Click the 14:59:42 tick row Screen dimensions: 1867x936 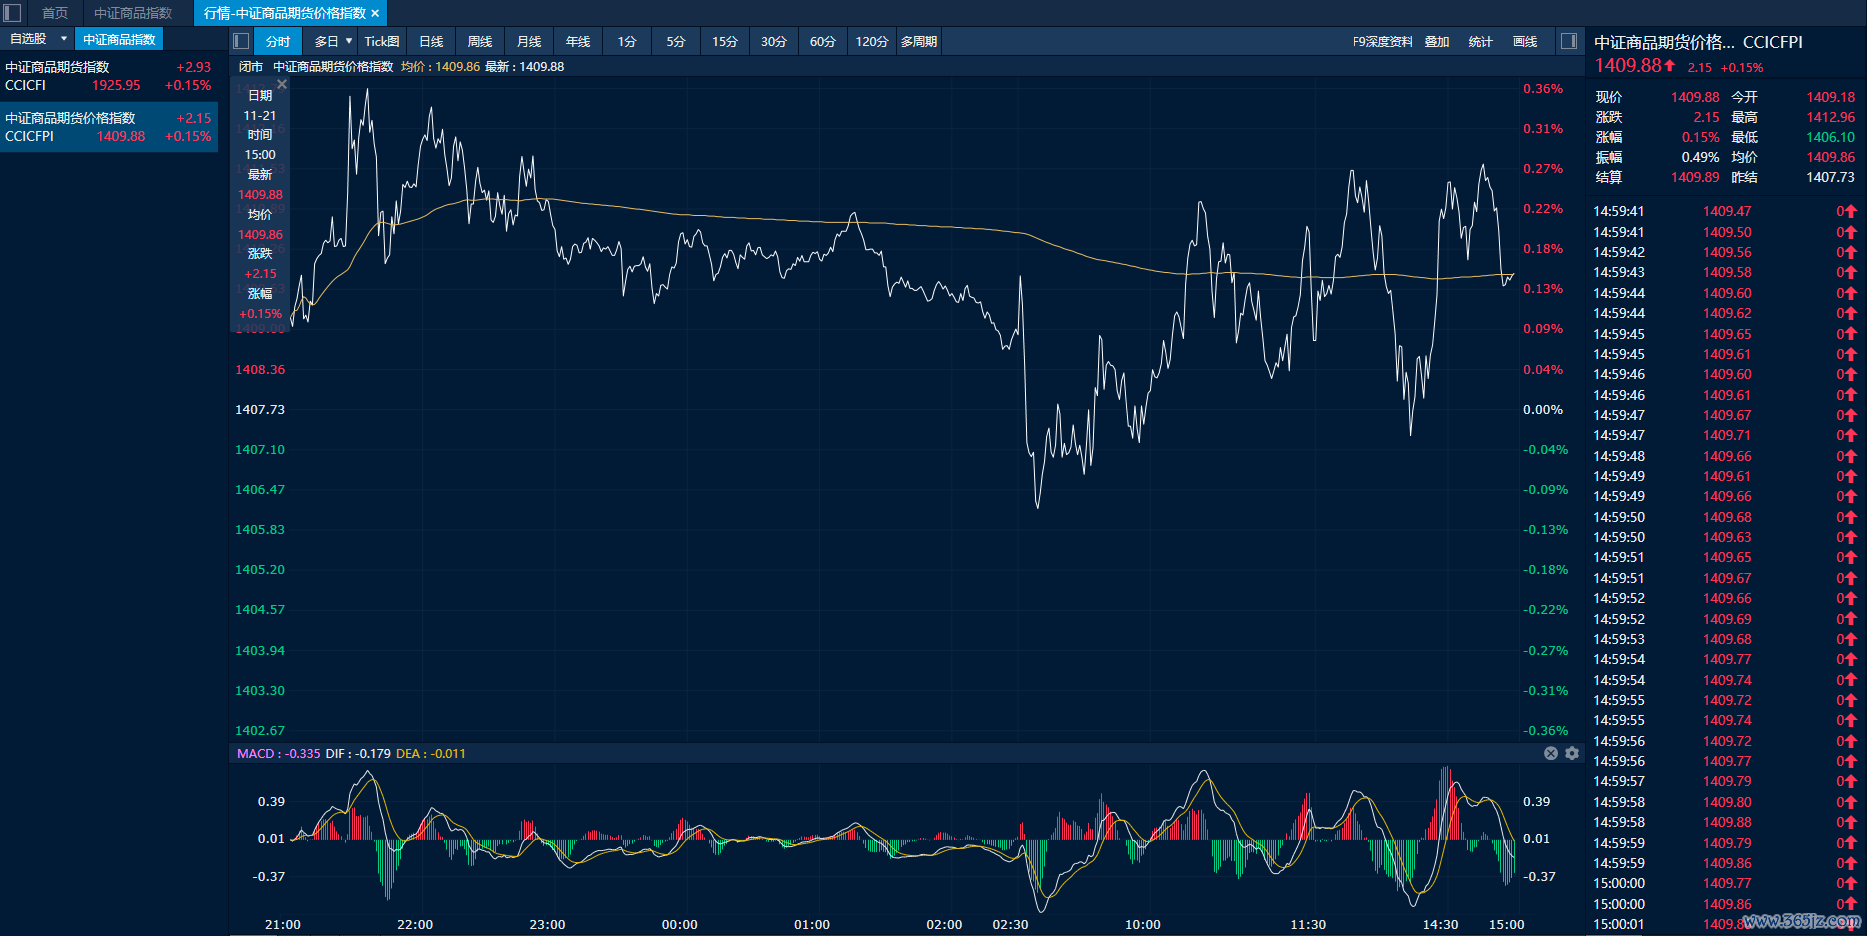pyautogui.click(x=1725, y=252)
